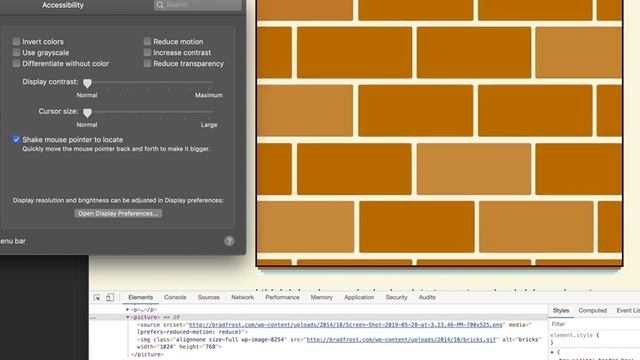640x360 pixels.
Task: Uncheck Shake mouse pointer to locate
Action: (16, 140)
